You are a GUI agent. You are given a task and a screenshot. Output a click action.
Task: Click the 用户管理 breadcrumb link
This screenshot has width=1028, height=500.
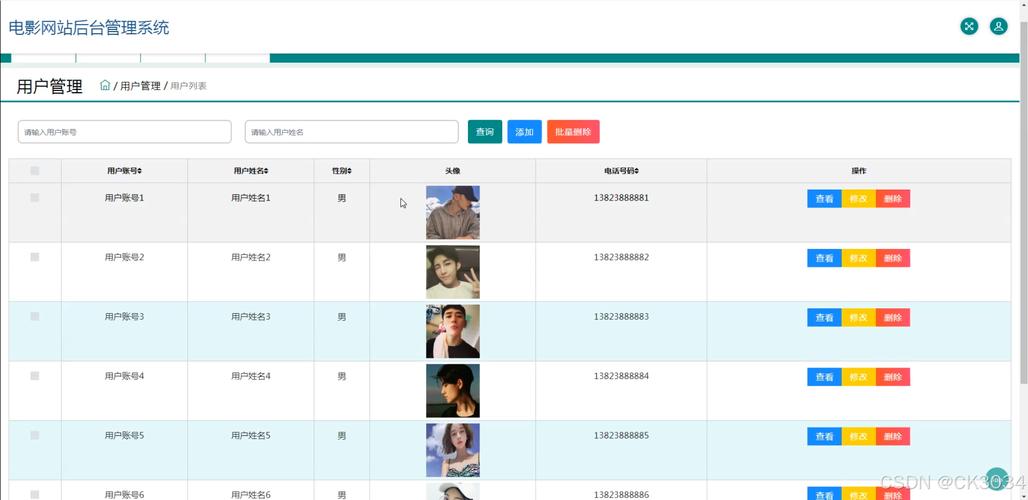pos(140,86)
